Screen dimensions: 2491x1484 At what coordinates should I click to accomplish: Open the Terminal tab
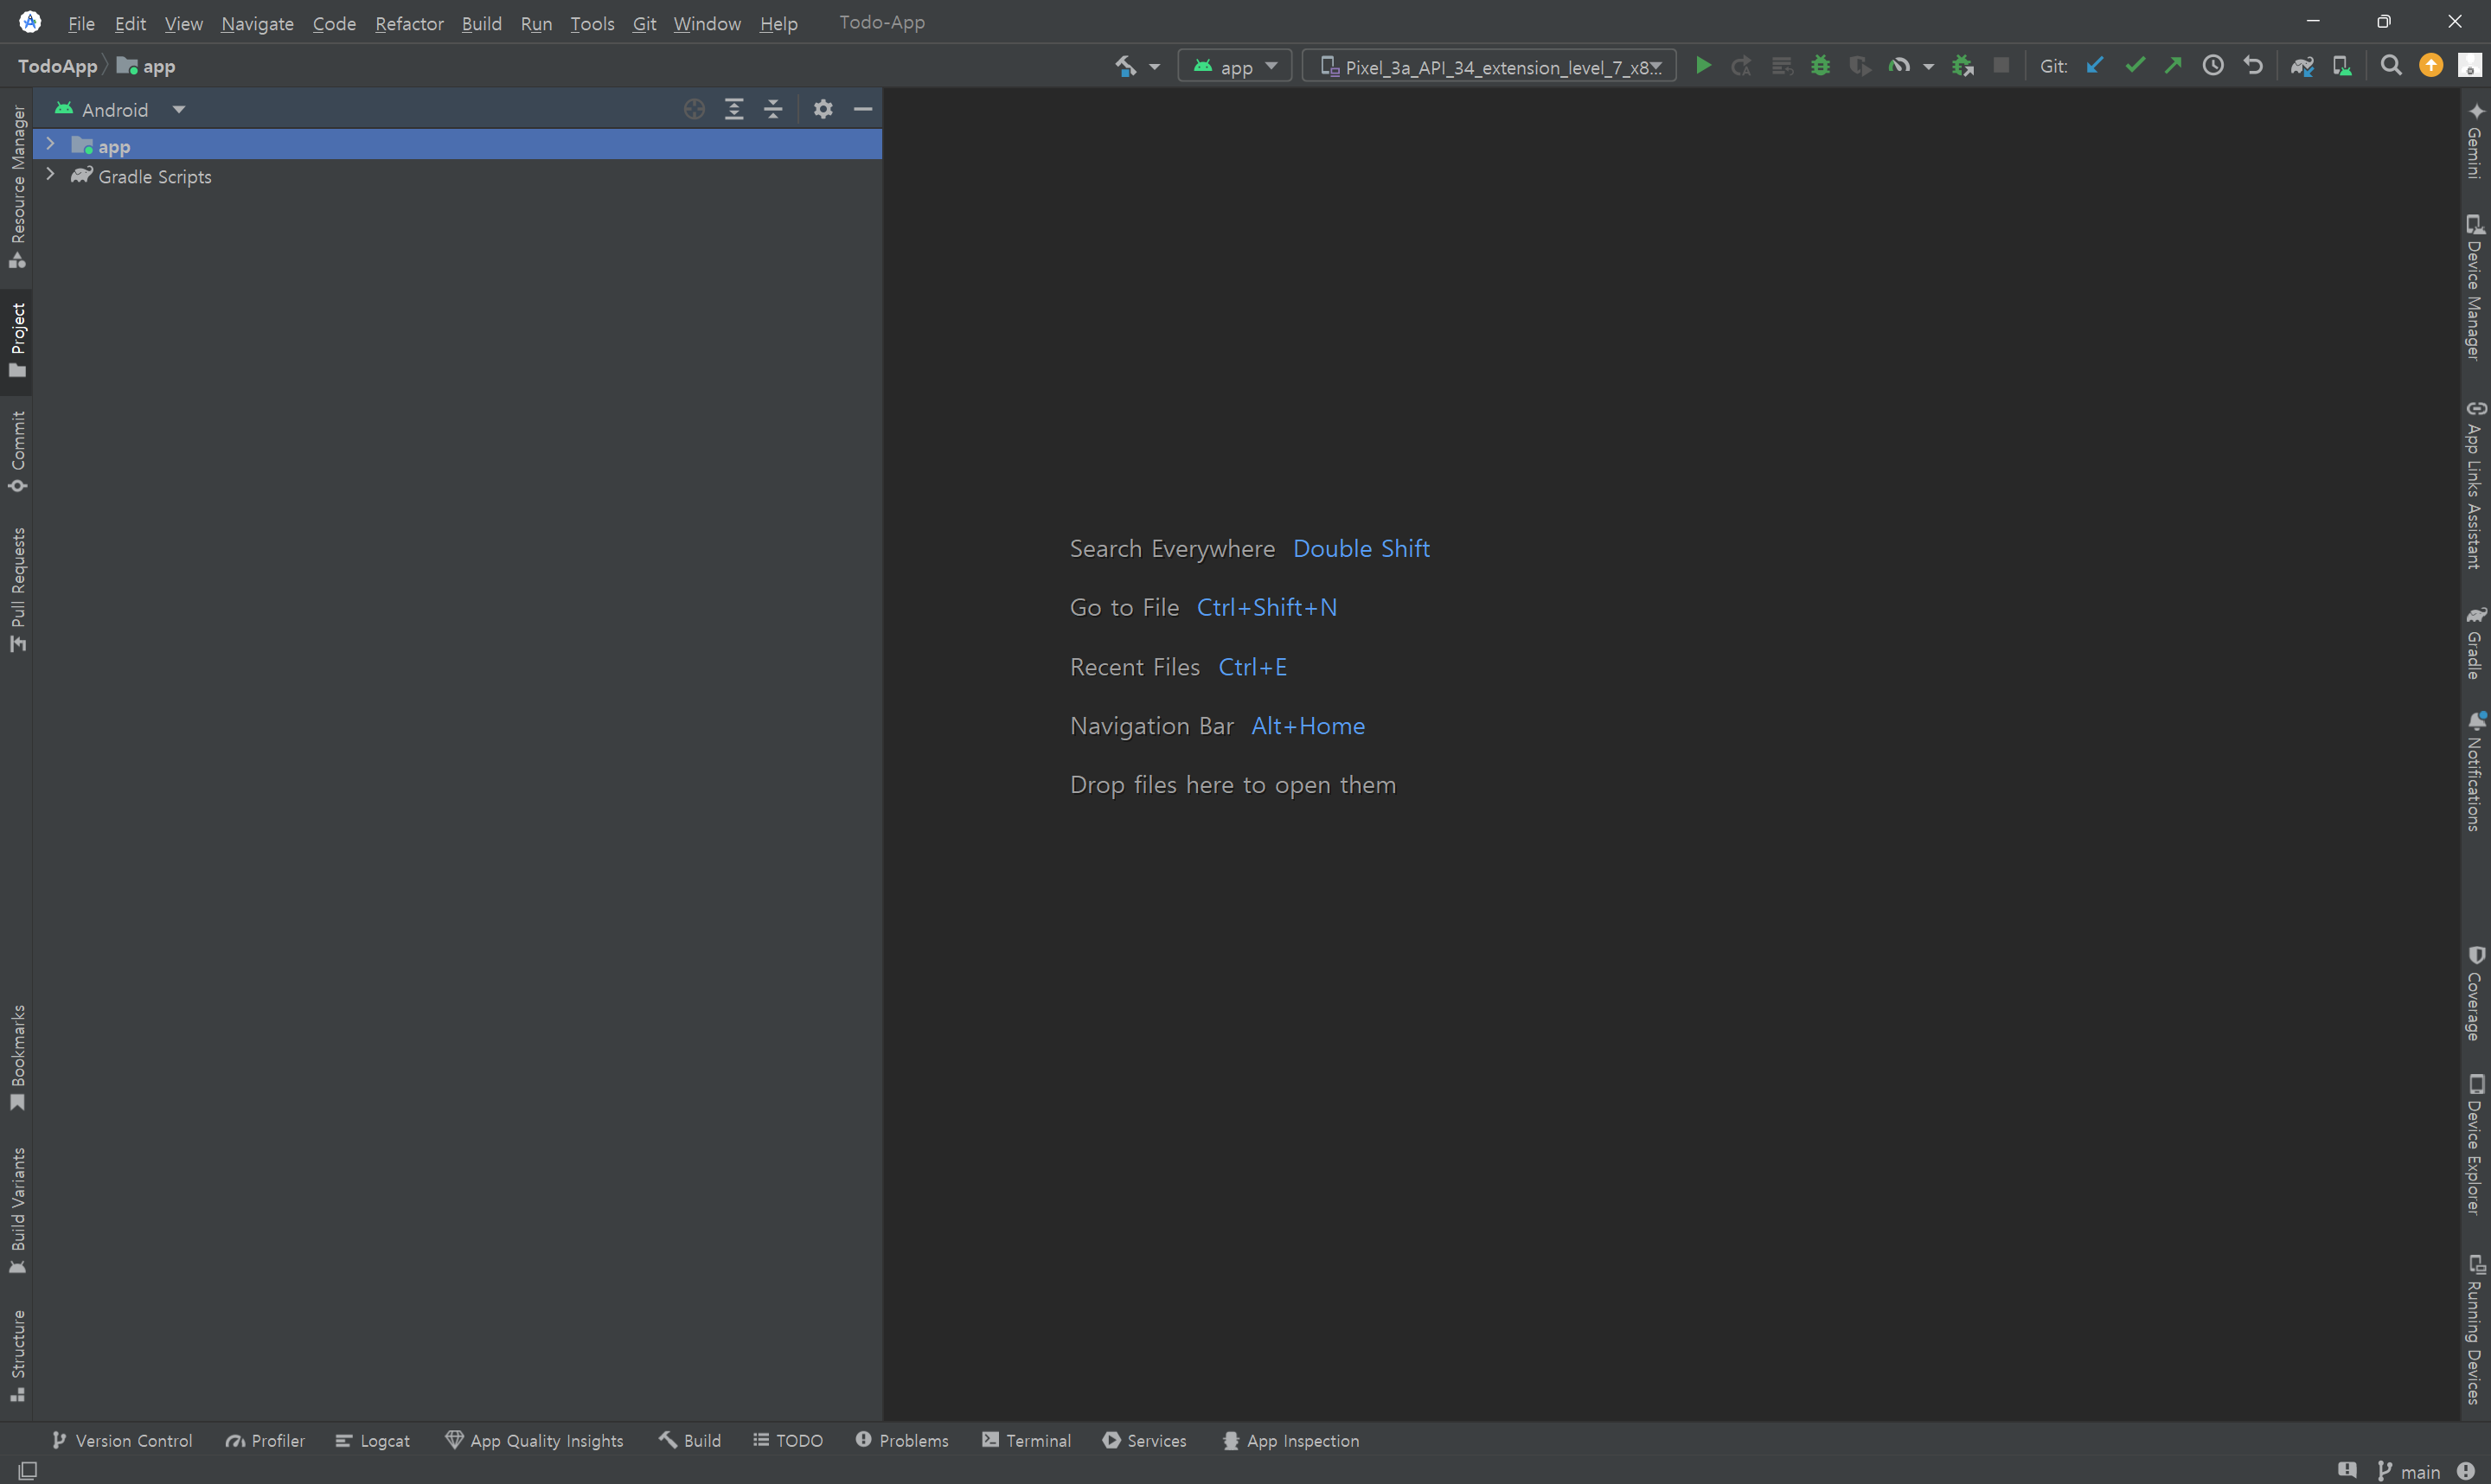tap(1026, 1440)
